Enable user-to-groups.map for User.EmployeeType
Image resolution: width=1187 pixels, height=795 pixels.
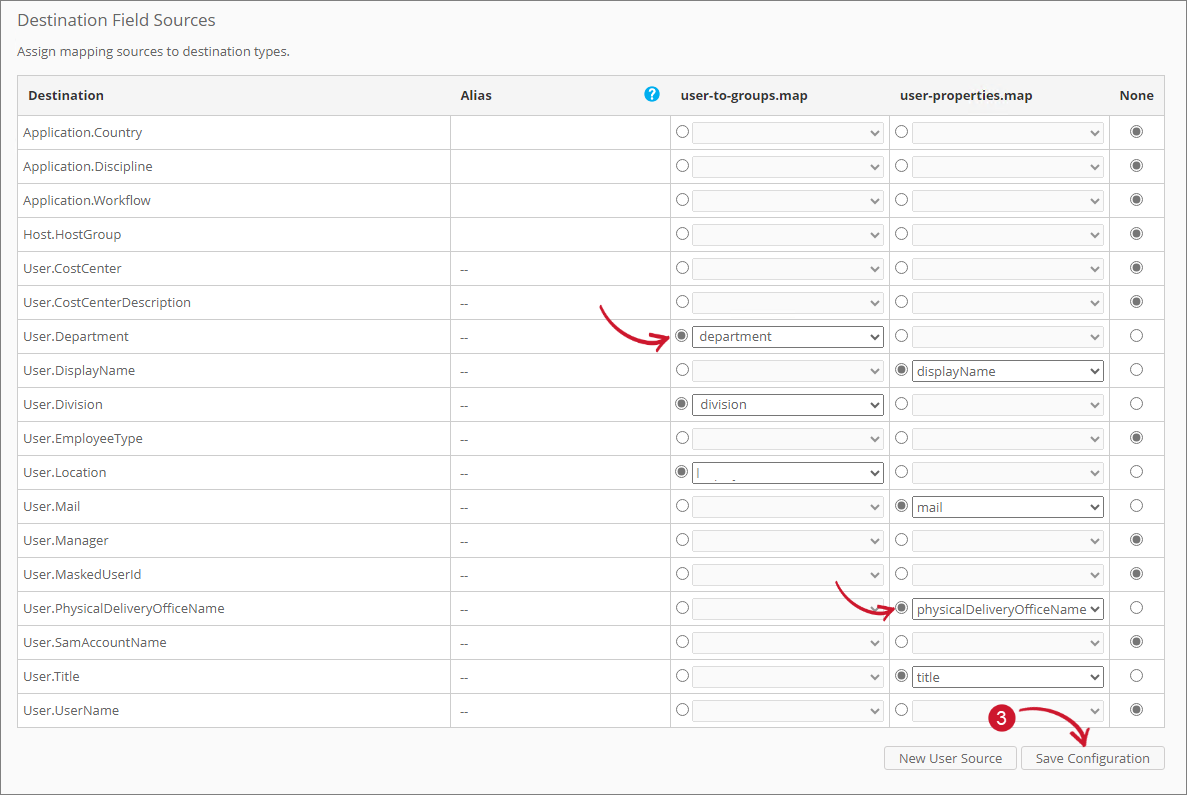pos(682,438)
